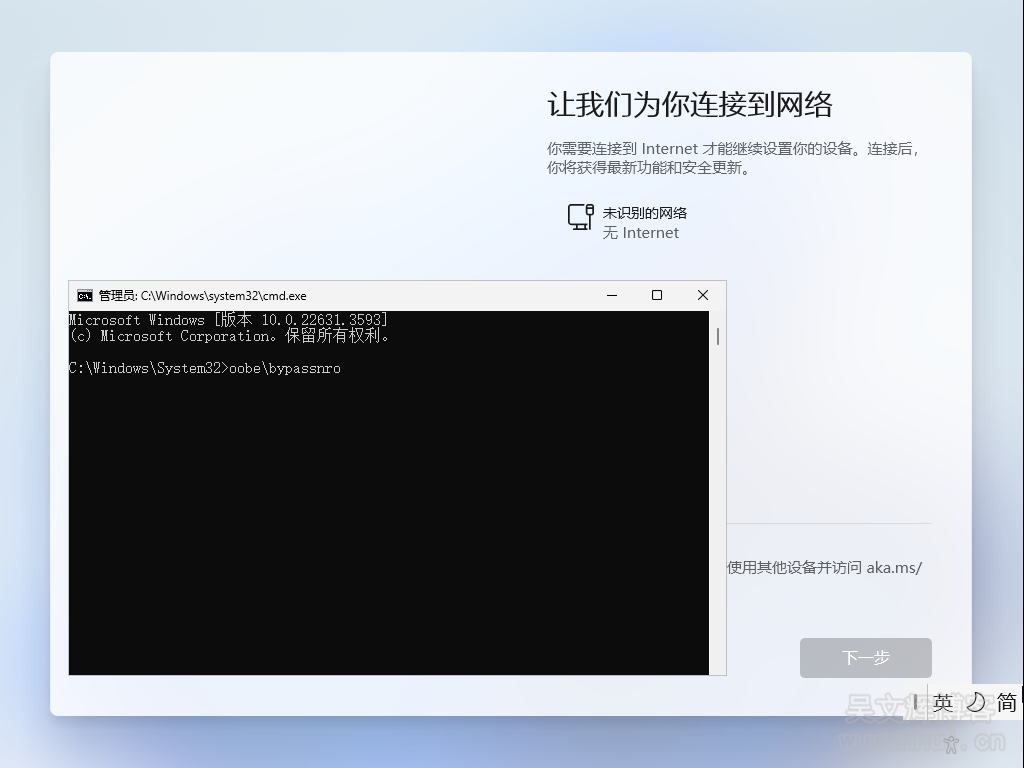The height and width of the screenshot is (768, 1024).
Task: Select the 未识别的网络 network entry
Action: pos(644,213)
